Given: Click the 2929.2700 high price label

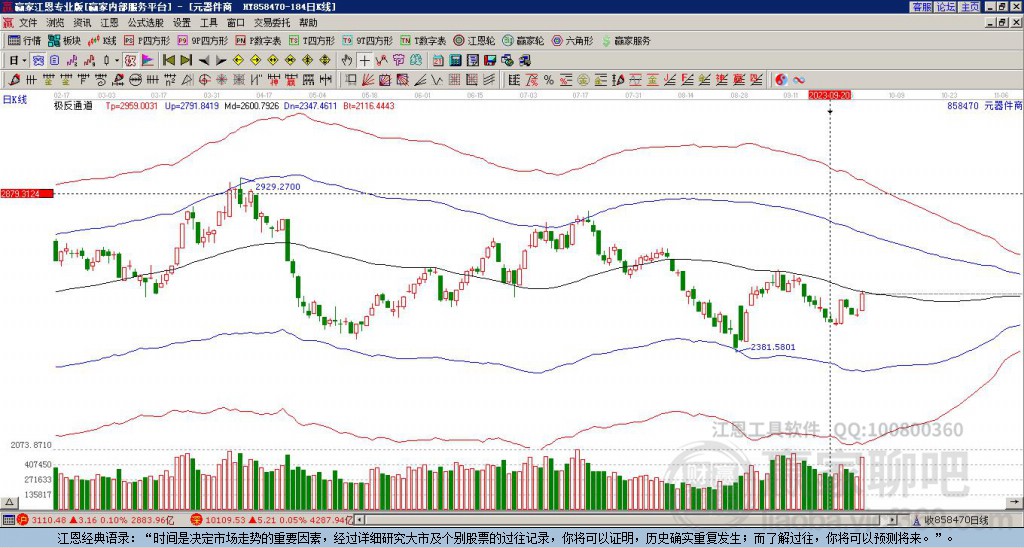Looking at the screenshot, I should click(x=278, y=187).
